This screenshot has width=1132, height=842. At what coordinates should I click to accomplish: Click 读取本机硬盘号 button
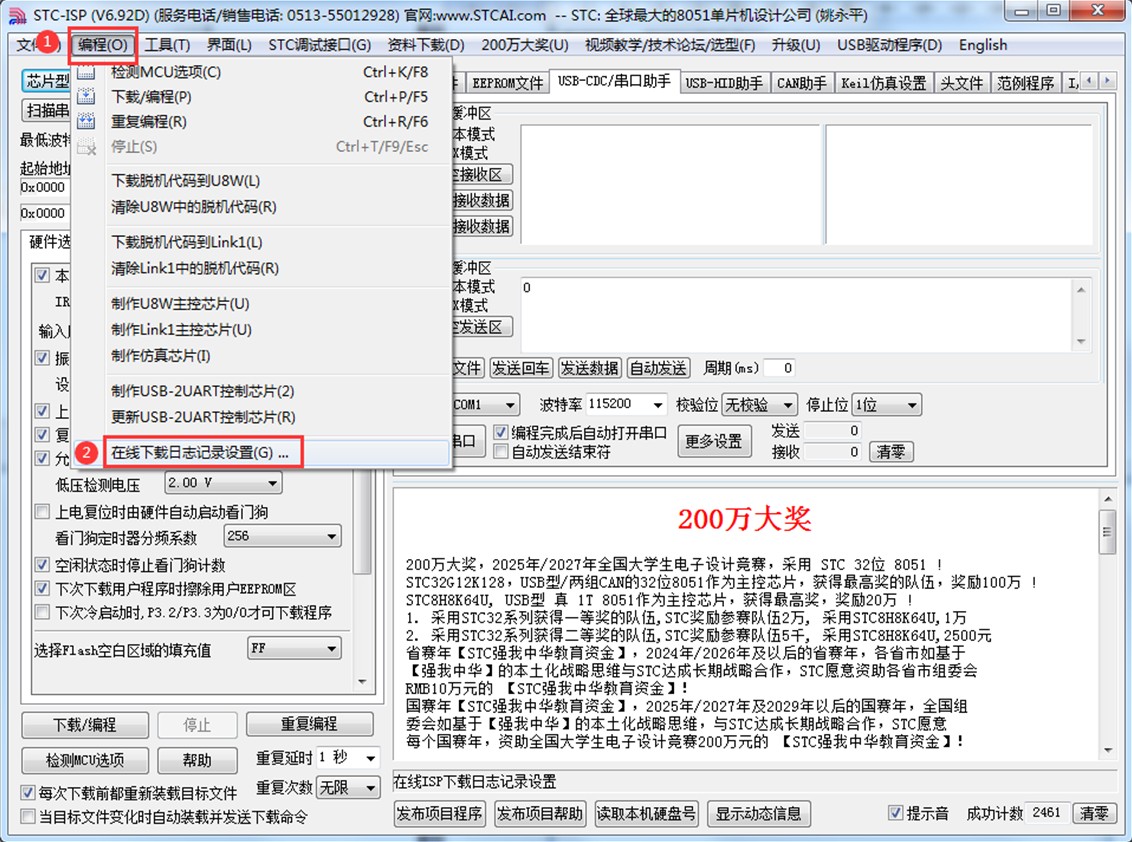646,814
